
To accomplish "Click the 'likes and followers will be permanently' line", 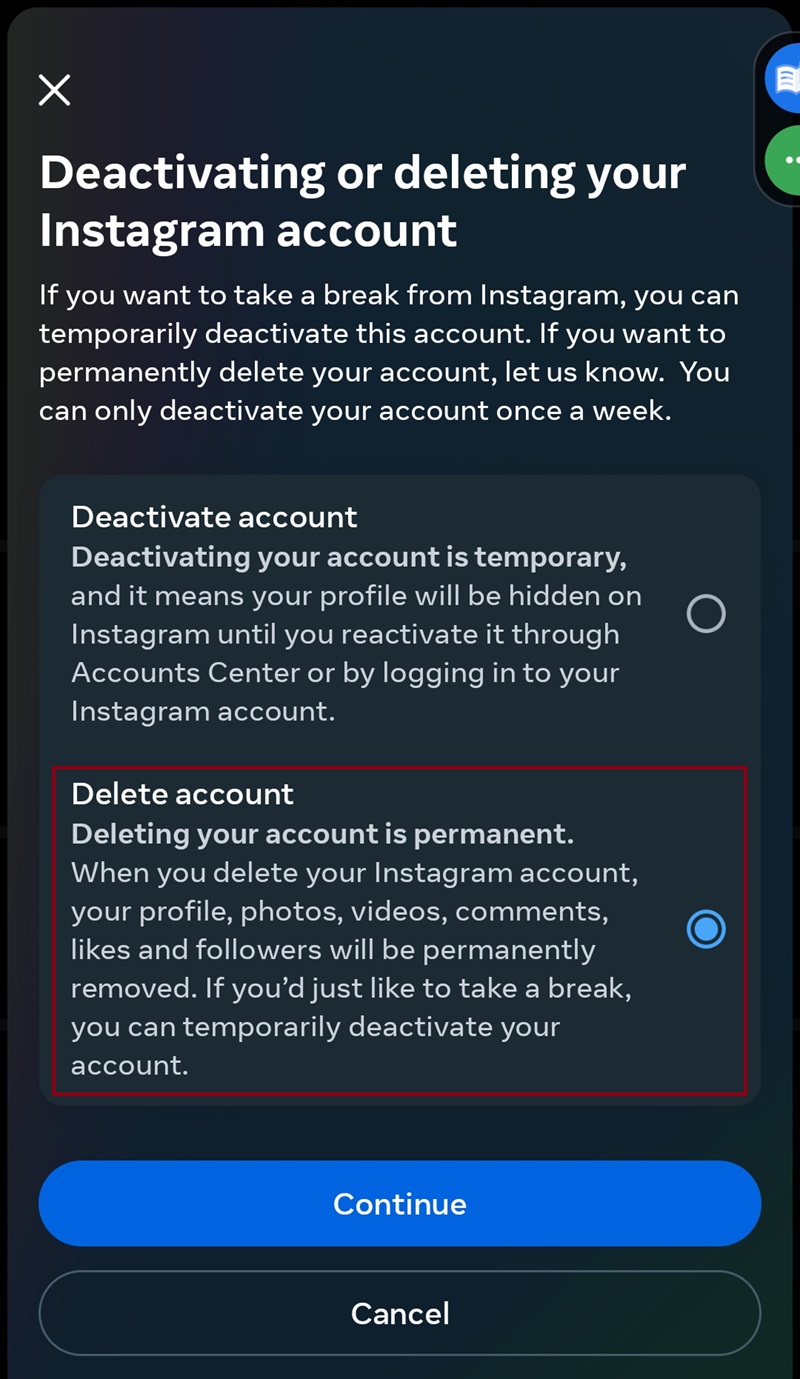I will [333, 950].
